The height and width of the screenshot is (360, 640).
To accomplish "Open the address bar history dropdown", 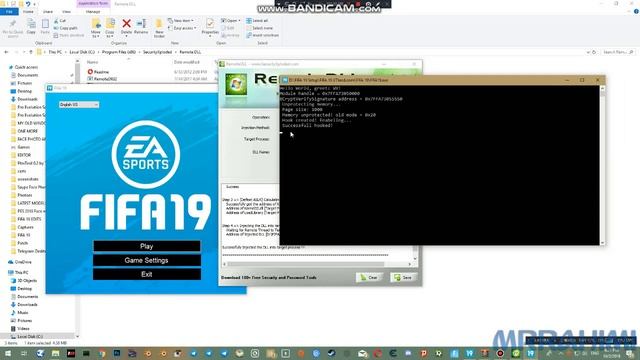I will click(x=588, y=52).
